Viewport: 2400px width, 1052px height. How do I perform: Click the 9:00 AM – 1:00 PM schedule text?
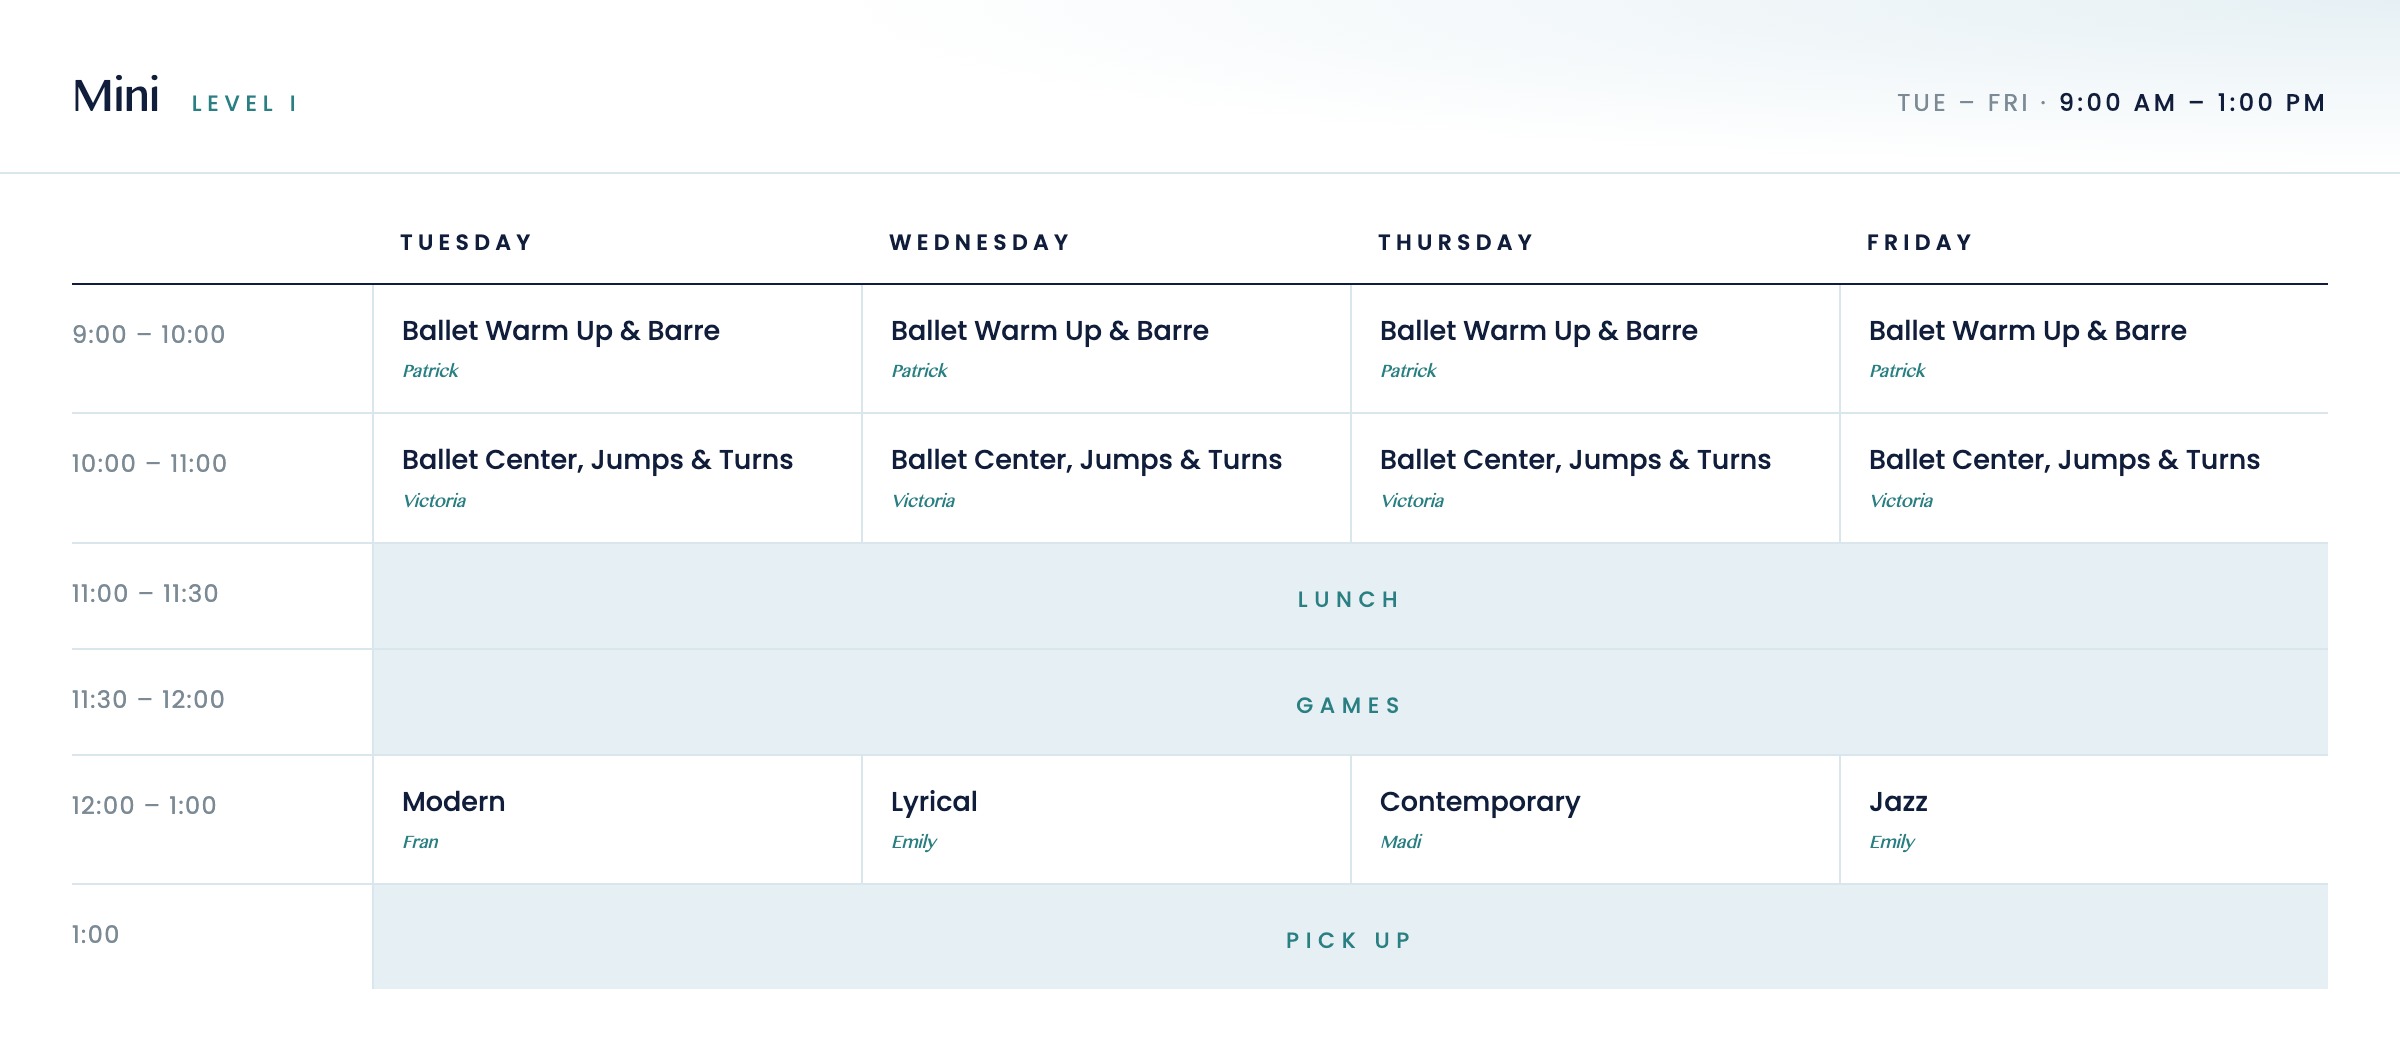(x=2192, y=103)
